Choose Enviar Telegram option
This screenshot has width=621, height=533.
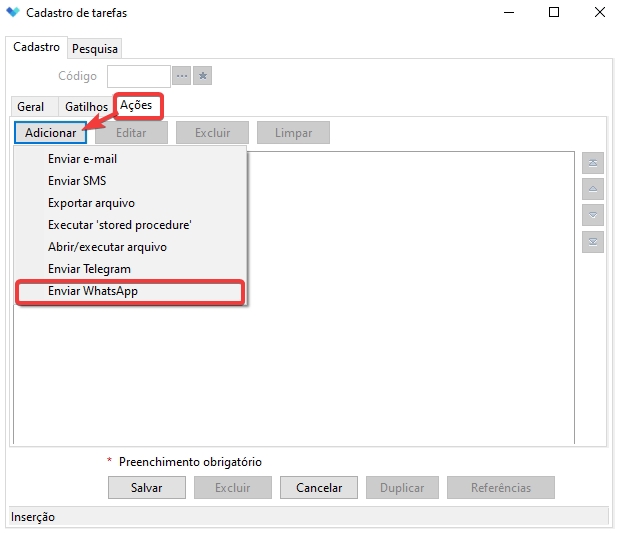89,269
